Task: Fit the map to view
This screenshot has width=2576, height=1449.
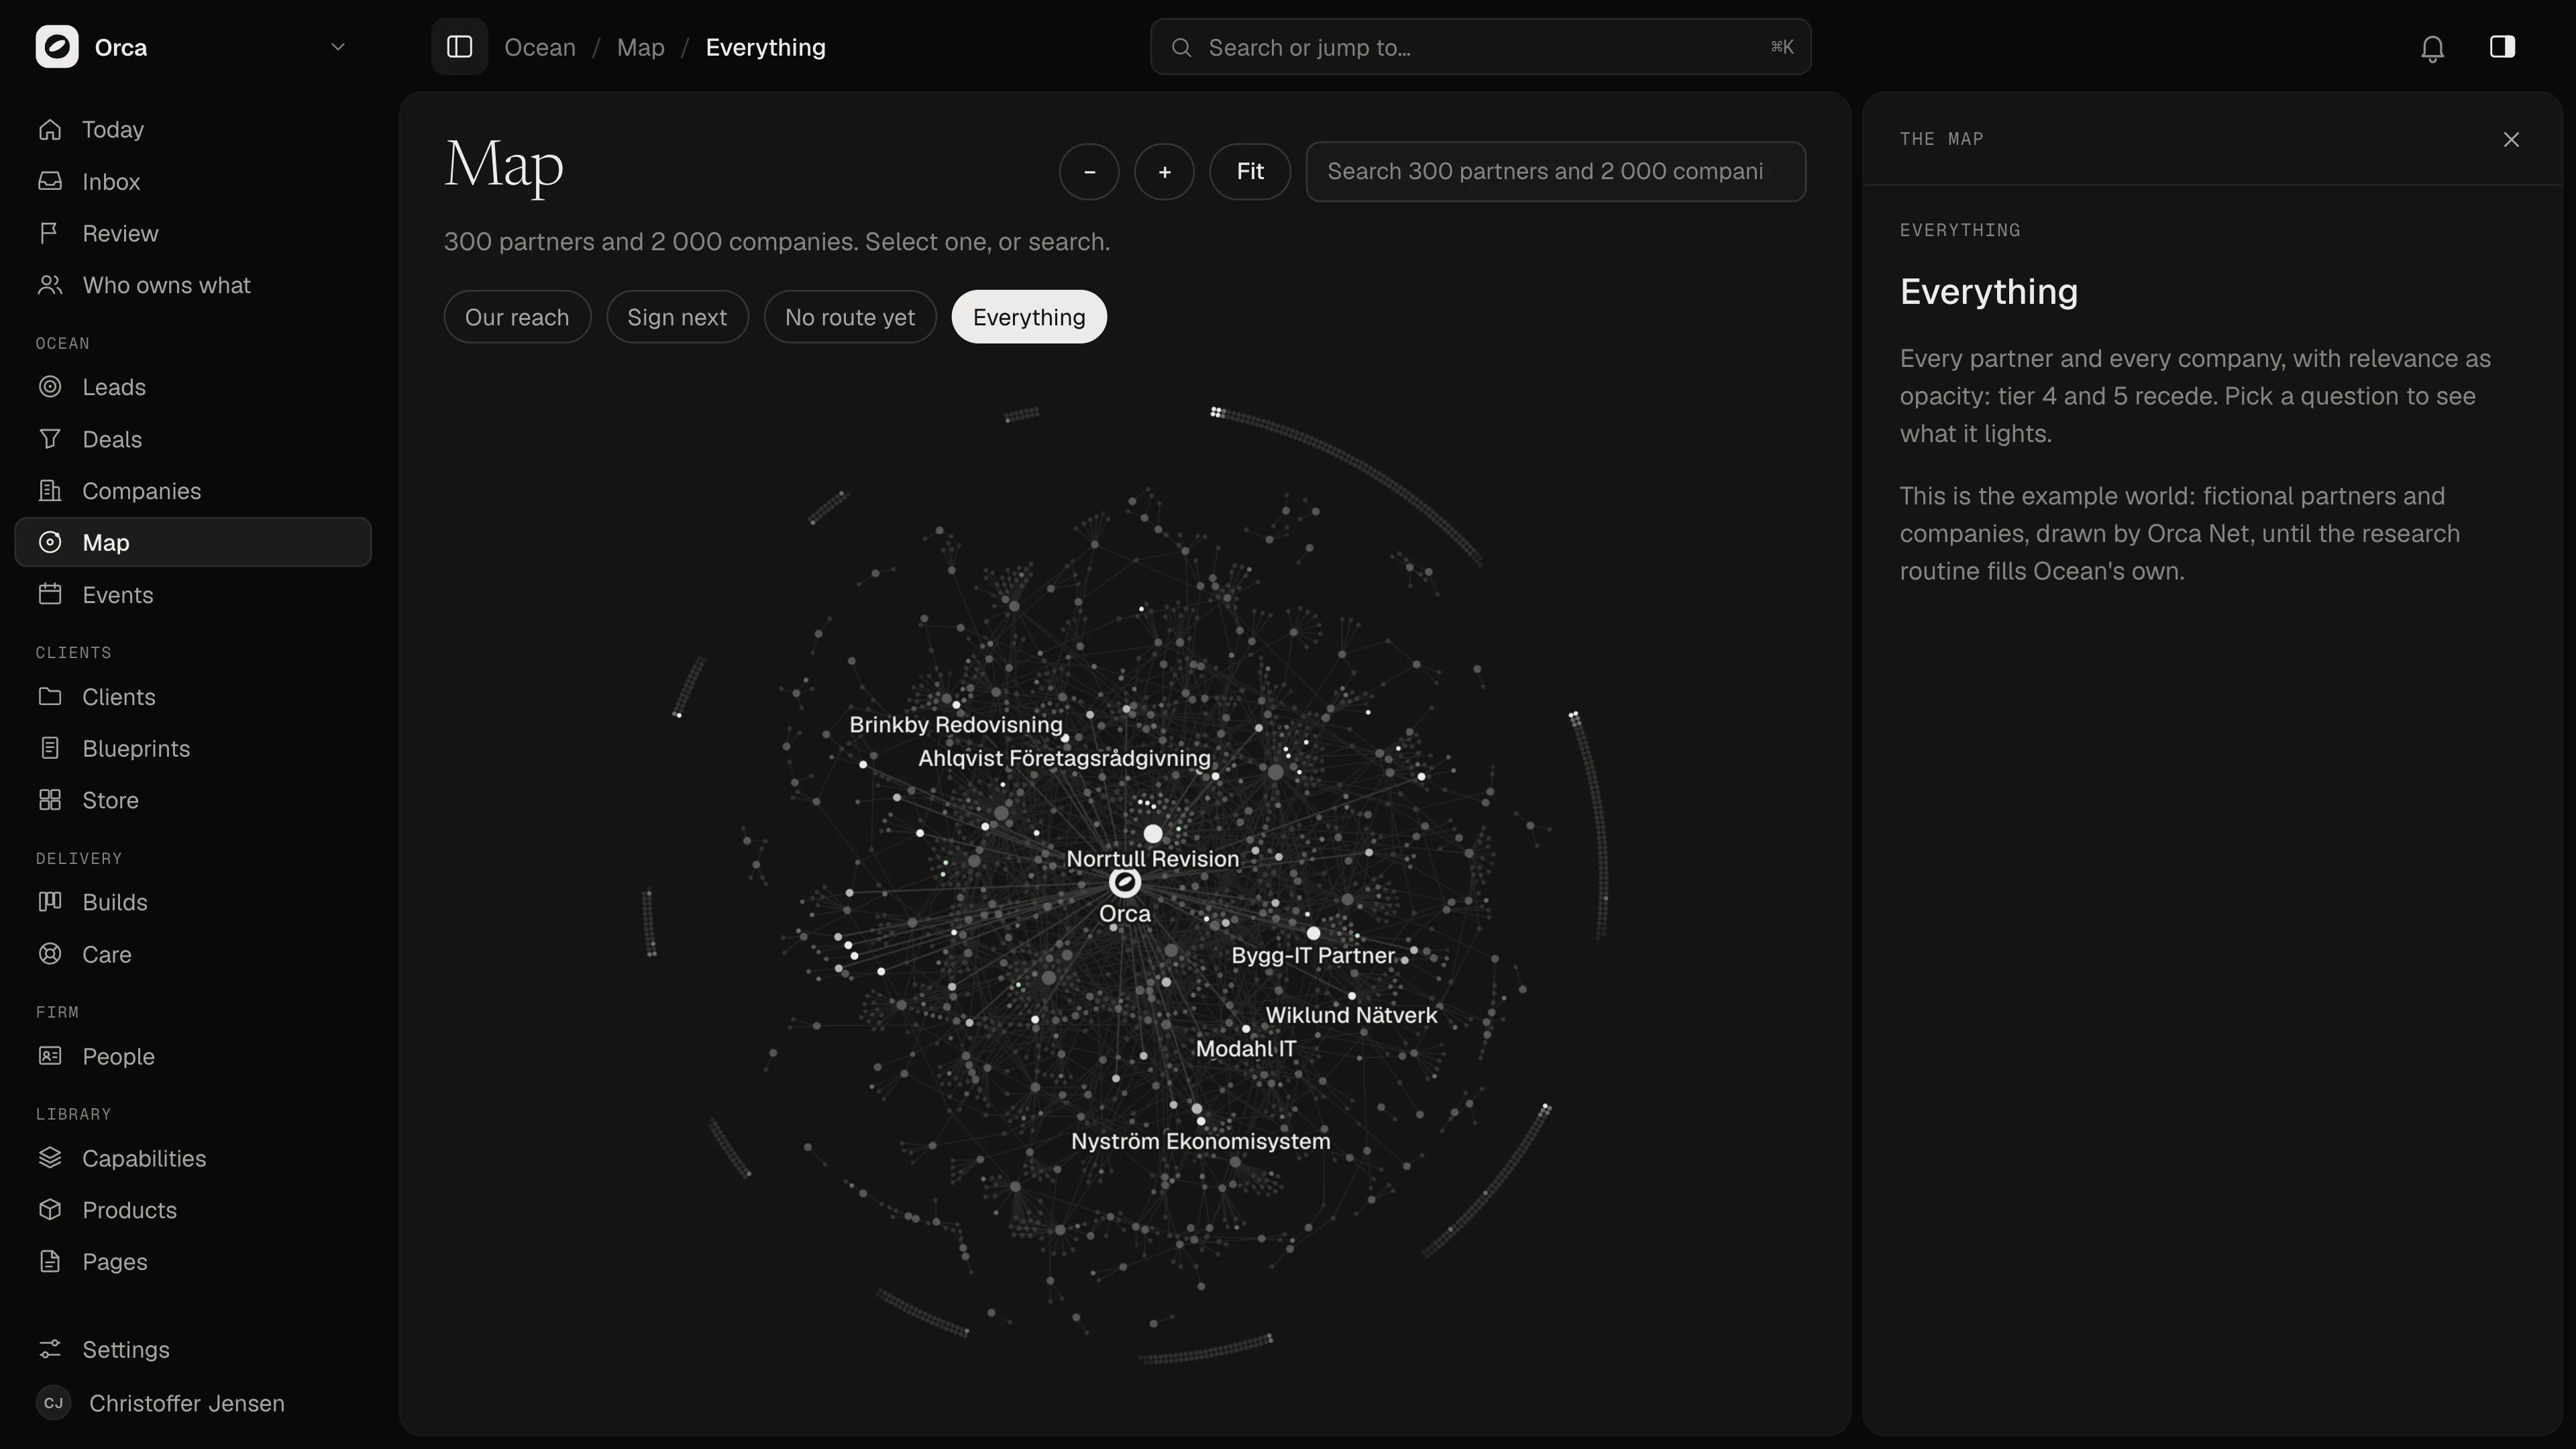Action: [x=1250, y=172]
